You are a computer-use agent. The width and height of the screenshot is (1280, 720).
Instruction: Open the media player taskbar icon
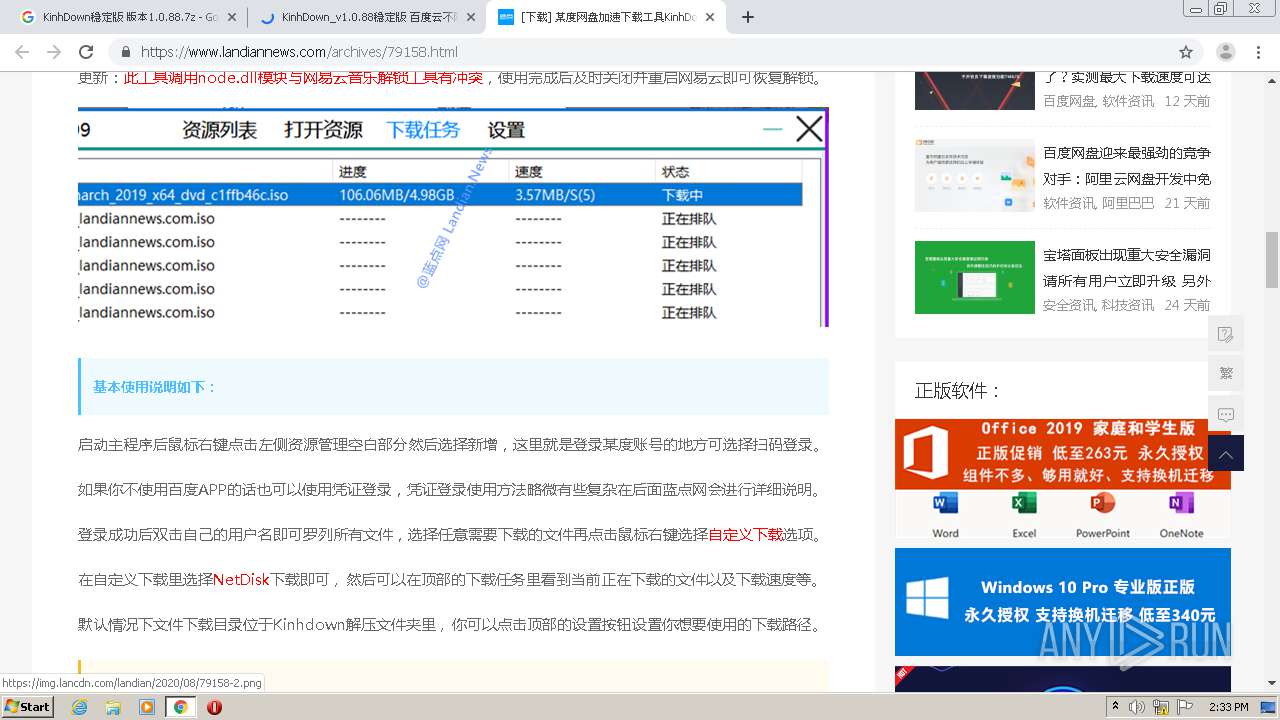tap(147, 707)
